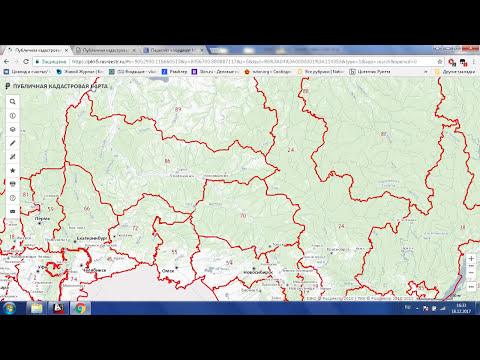
Task: Open the help question mark icon
Action: 13,198
